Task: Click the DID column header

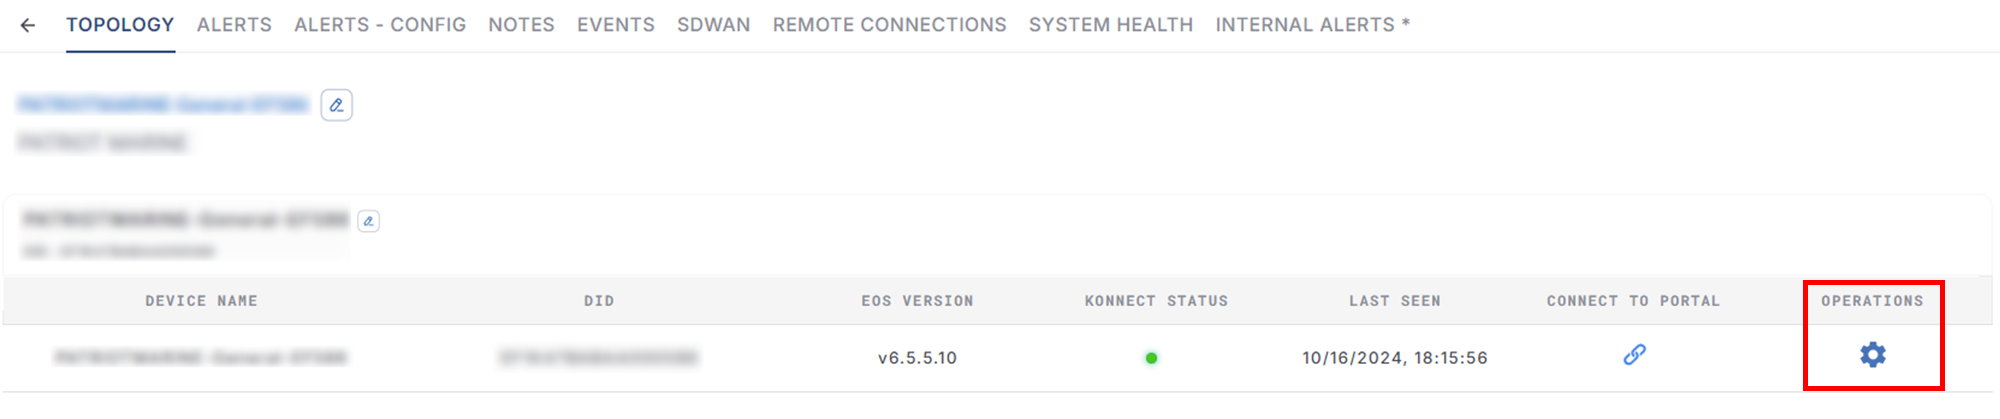Action: (599, 301)
